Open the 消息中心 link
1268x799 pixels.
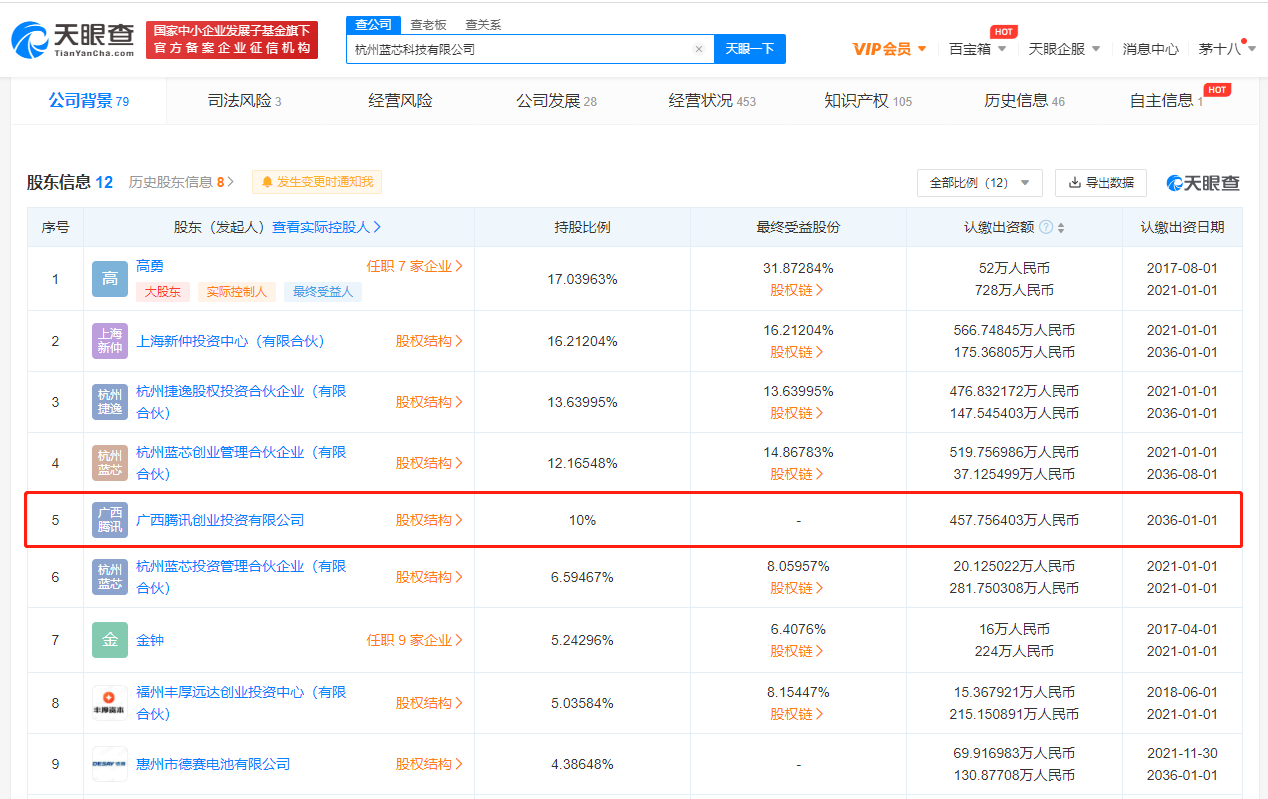(x=1150, y=49)
